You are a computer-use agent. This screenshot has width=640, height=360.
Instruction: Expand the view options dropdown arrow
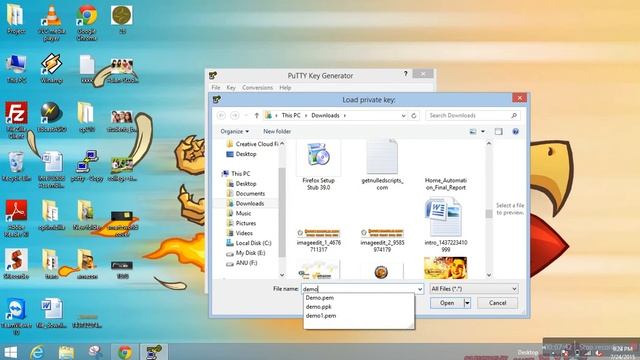point(483,131)
